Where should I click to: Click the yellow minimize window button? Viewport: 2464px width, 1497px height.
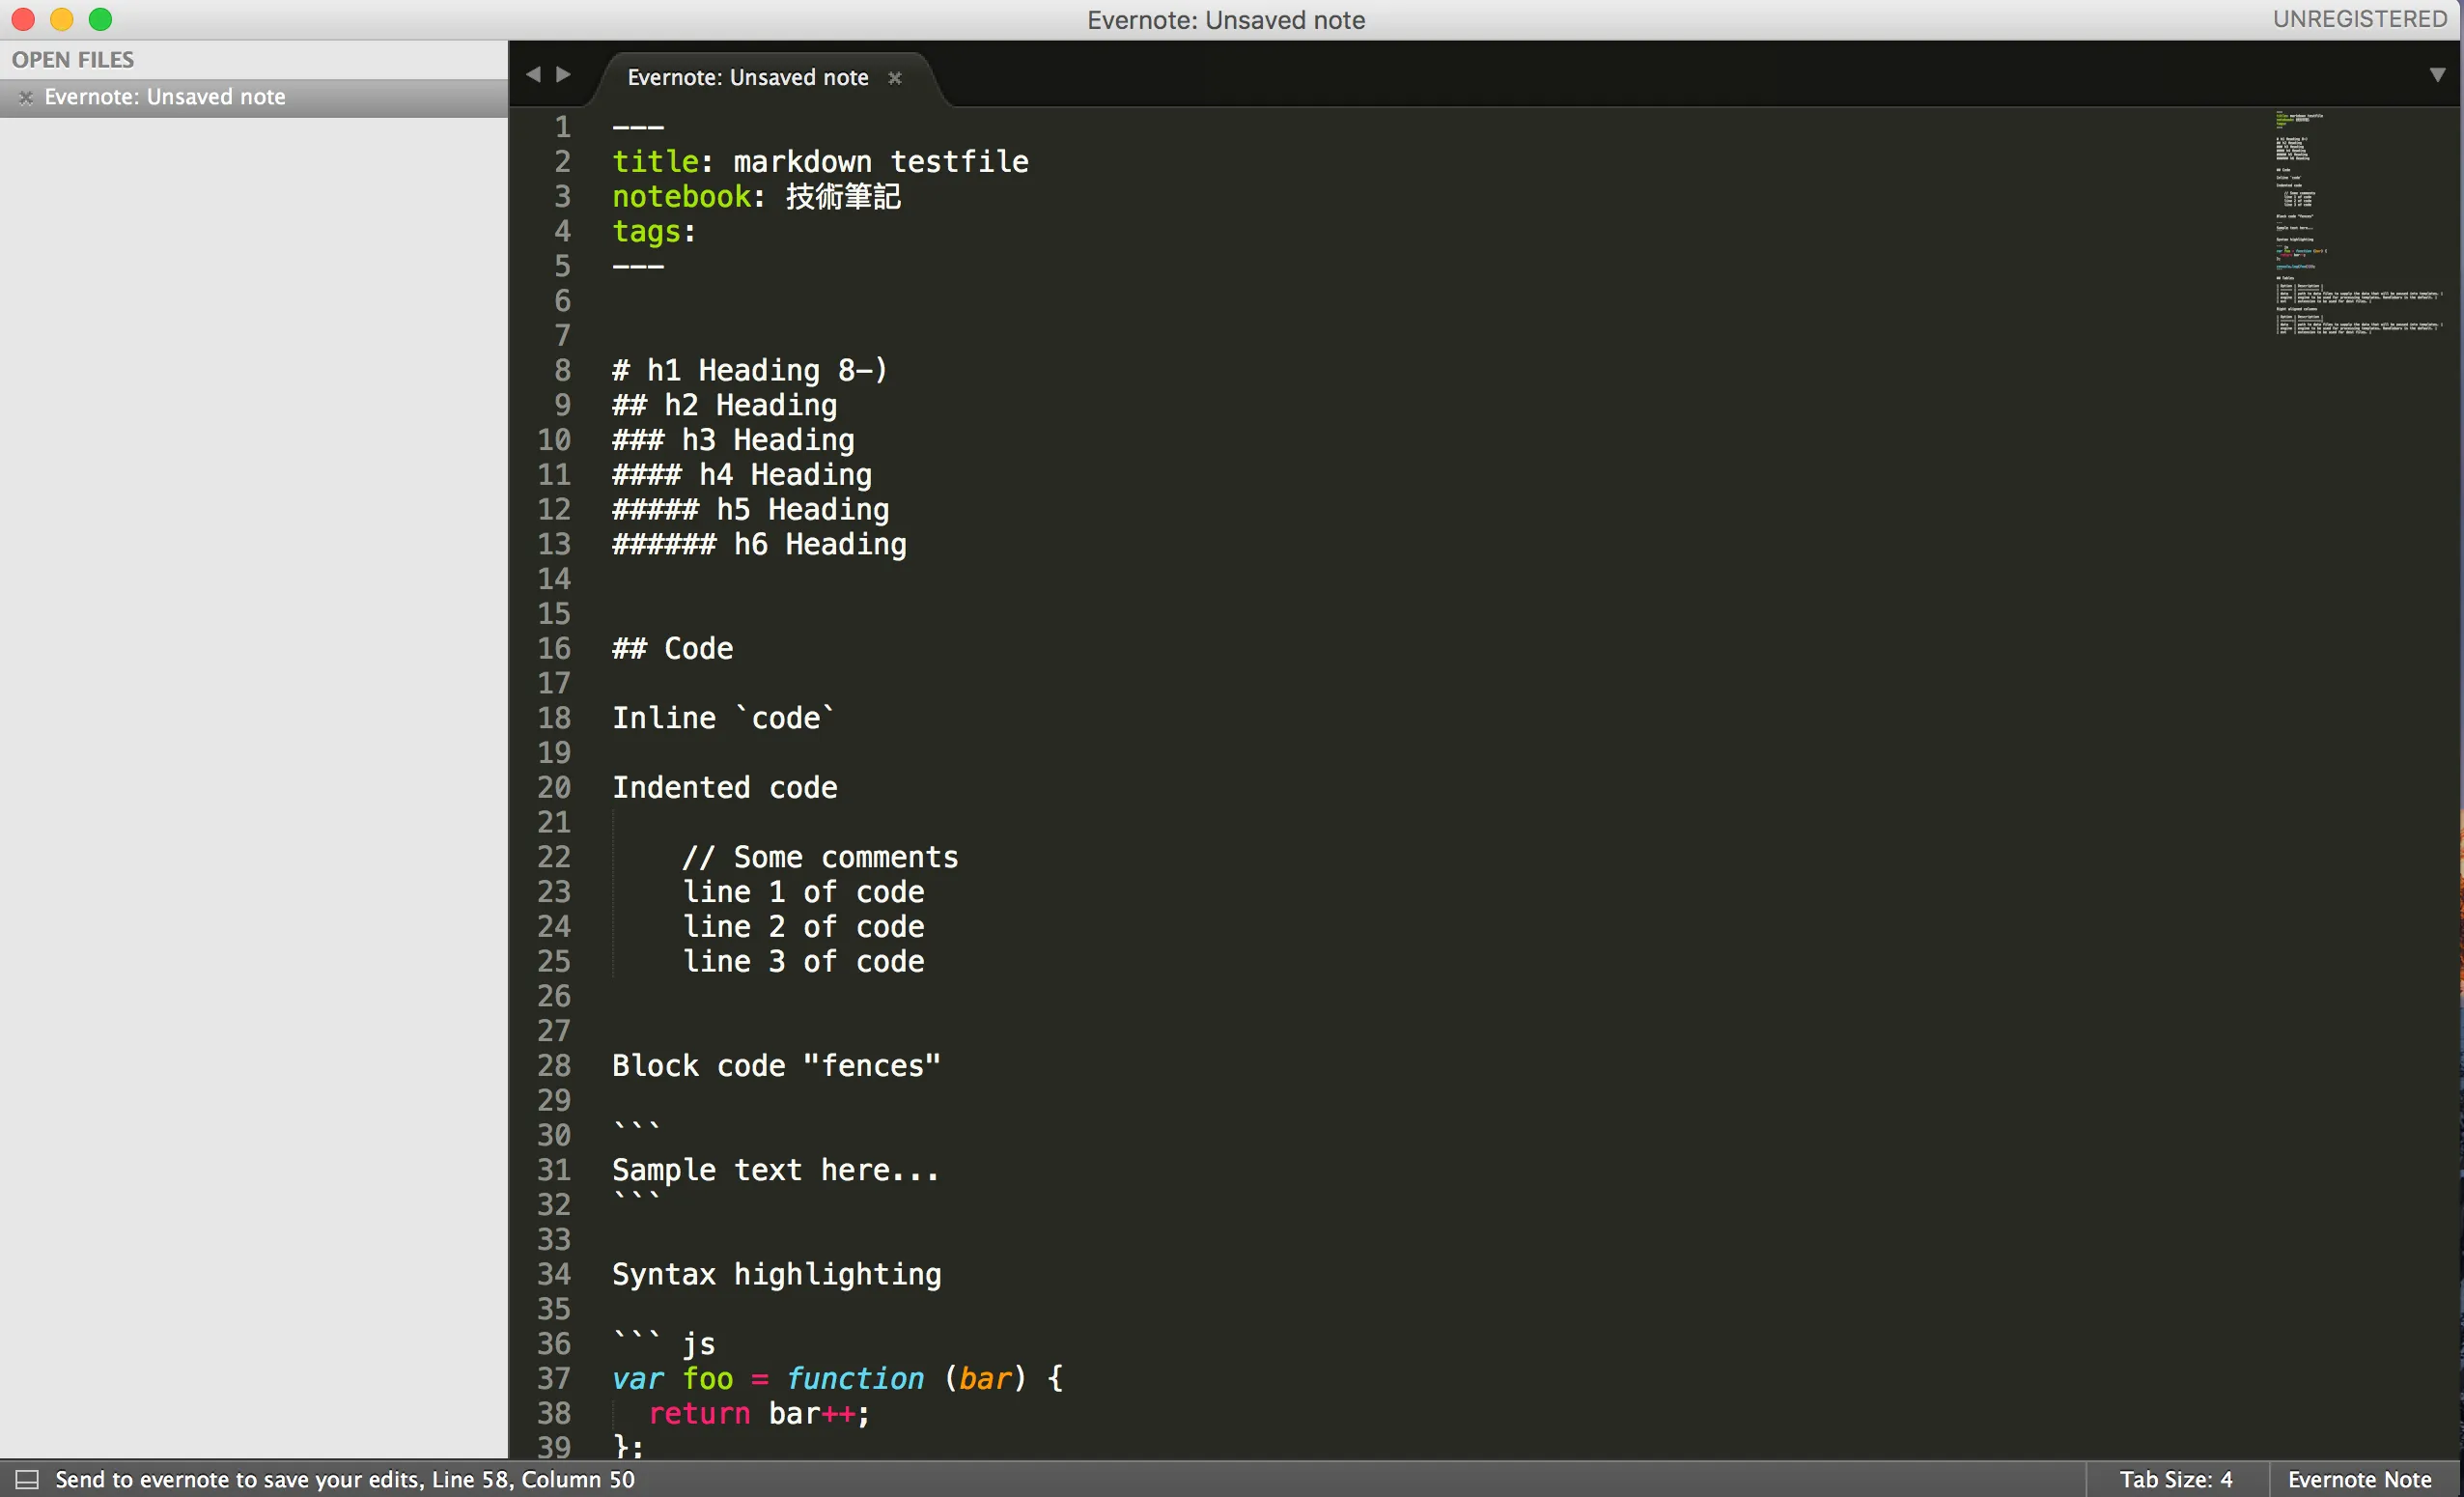61,19
